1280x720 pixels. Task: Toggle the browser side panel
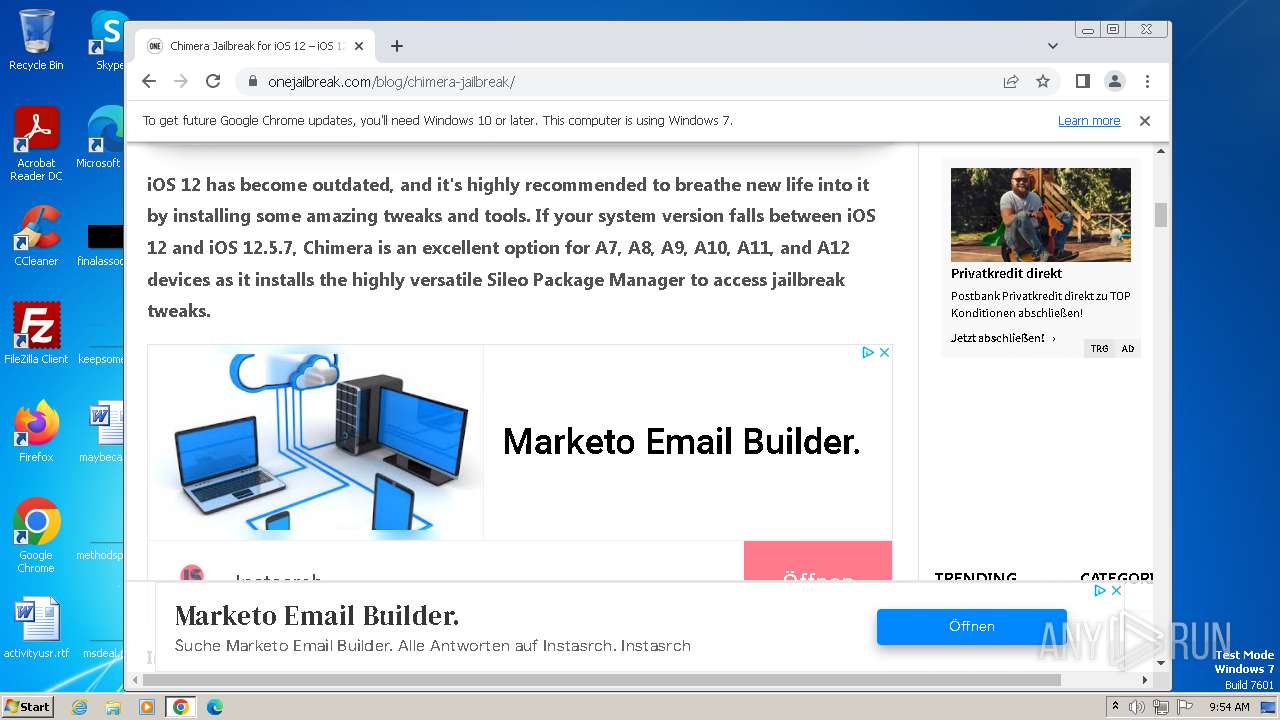1083,82
